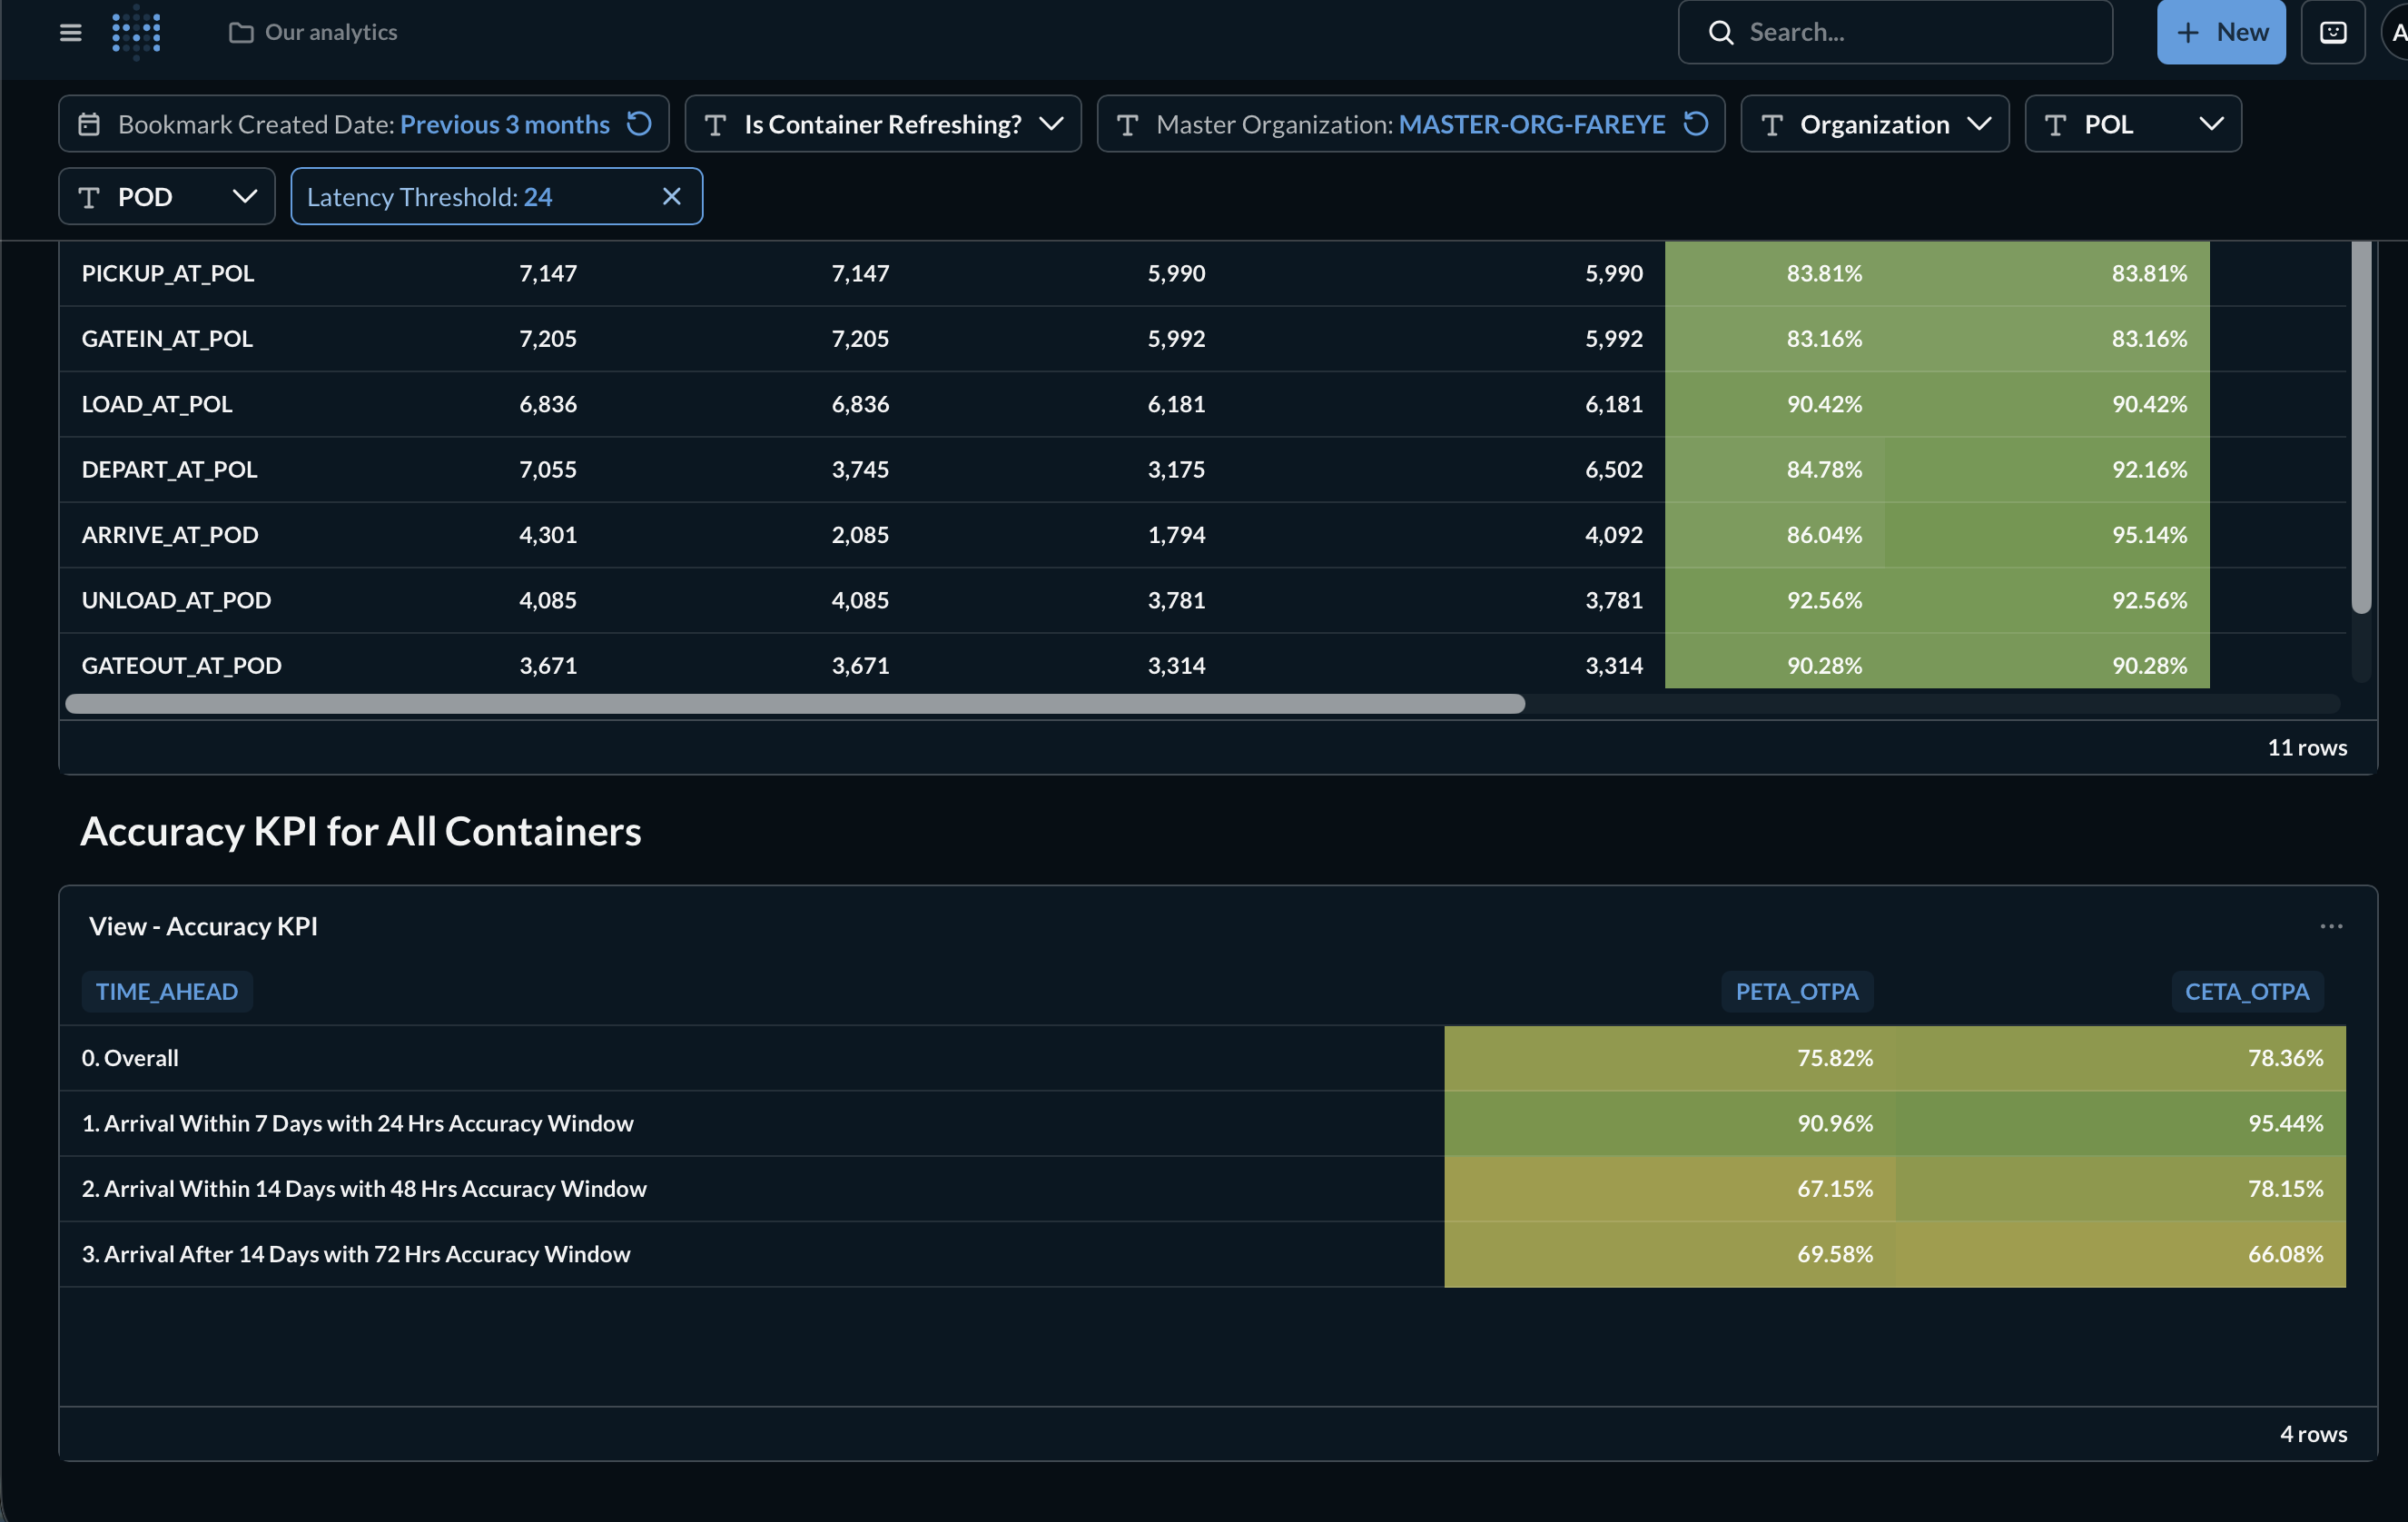Image resolution: width=2408 pixels, height=1522 pixels.
Task: Click the 75.82% Overall PETA_OTPA cell
Action: 1670,1058
